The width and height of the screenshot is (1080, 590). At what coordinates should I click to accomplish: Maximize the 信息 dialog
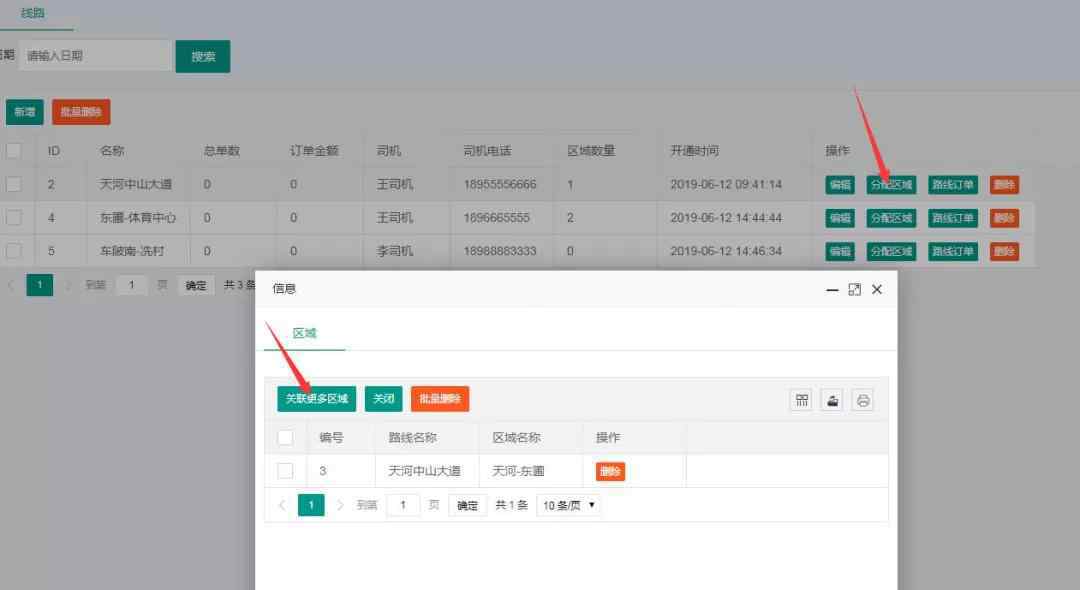[x=854, y=290]
